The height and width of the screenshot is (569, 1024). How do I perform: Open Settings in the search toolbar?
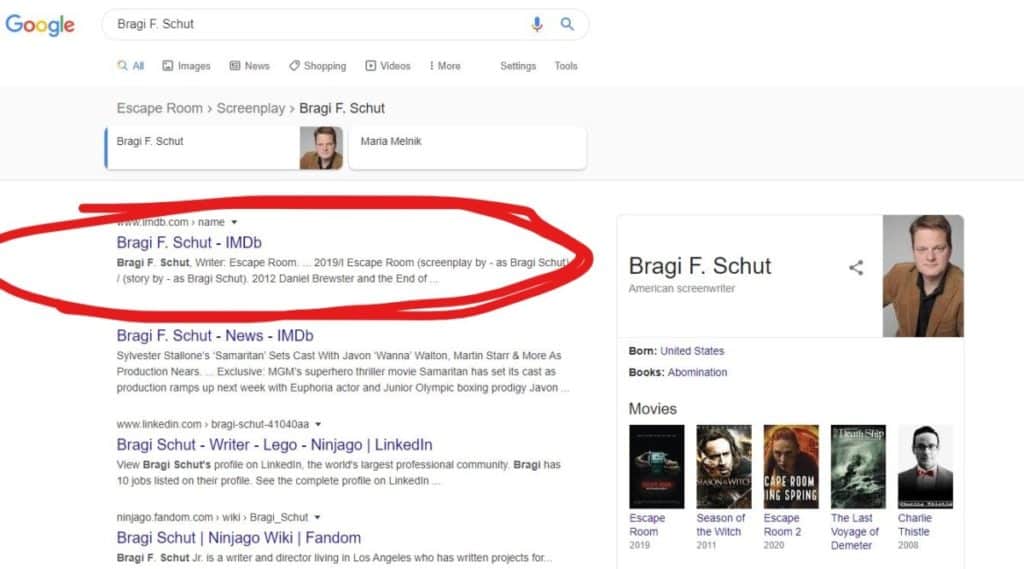point(518,66)
